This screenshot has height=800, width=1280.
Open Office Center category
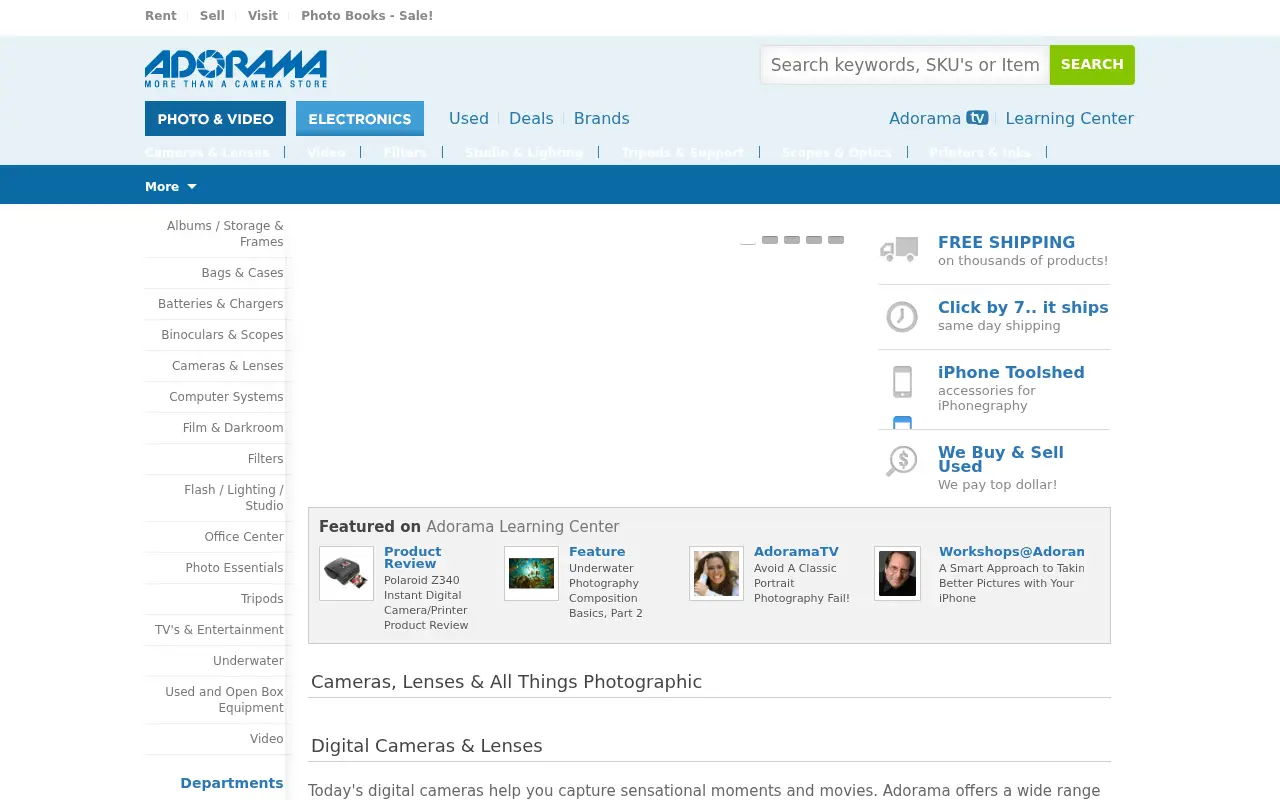point(244,537)
